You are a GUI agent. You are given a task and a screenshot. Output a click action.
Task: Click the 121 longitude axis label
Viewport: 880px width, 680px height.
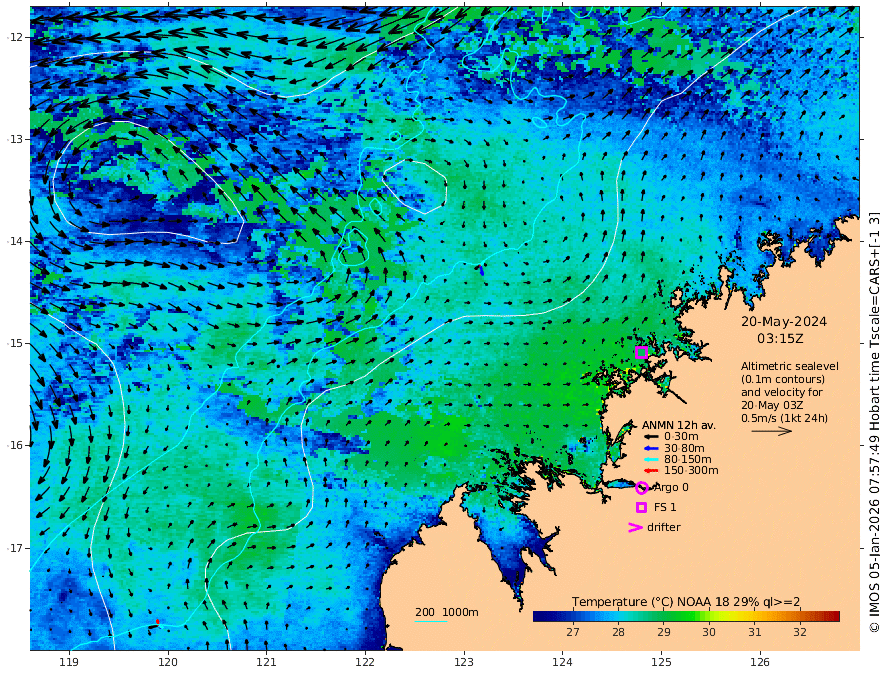pyautogui.click(x=267, y=663)
